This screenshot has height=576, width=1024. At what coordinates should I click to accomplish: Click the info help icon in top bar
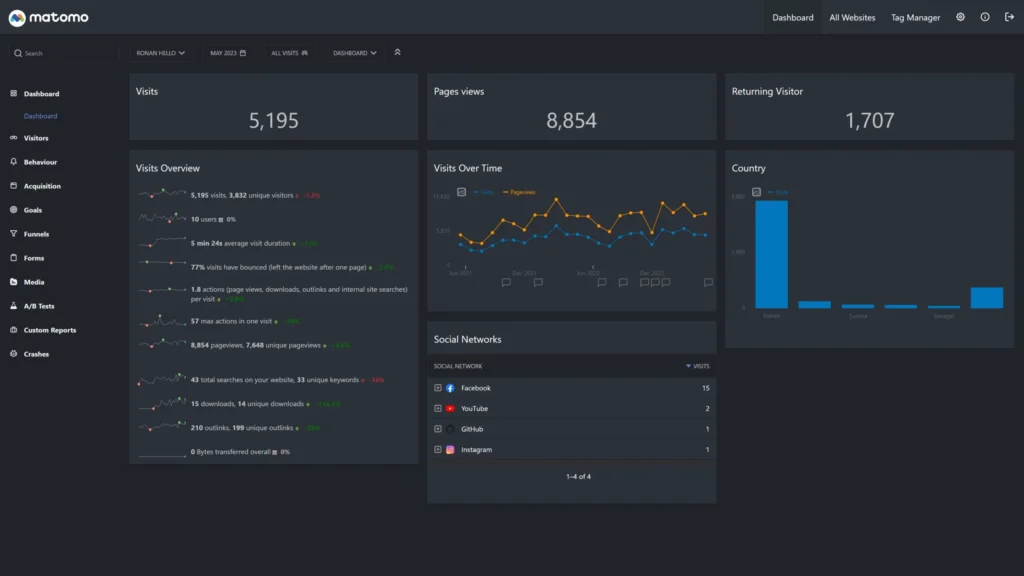coord(985,17)
